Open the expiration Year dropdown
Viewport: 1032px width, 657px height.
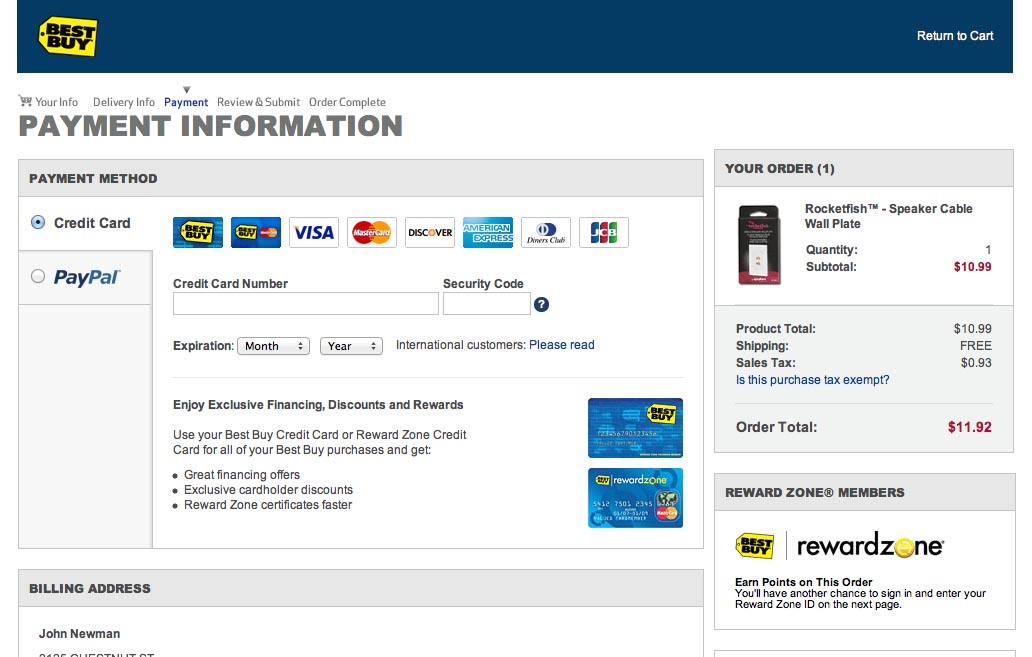pyautogui.click(x=352, y=346)
